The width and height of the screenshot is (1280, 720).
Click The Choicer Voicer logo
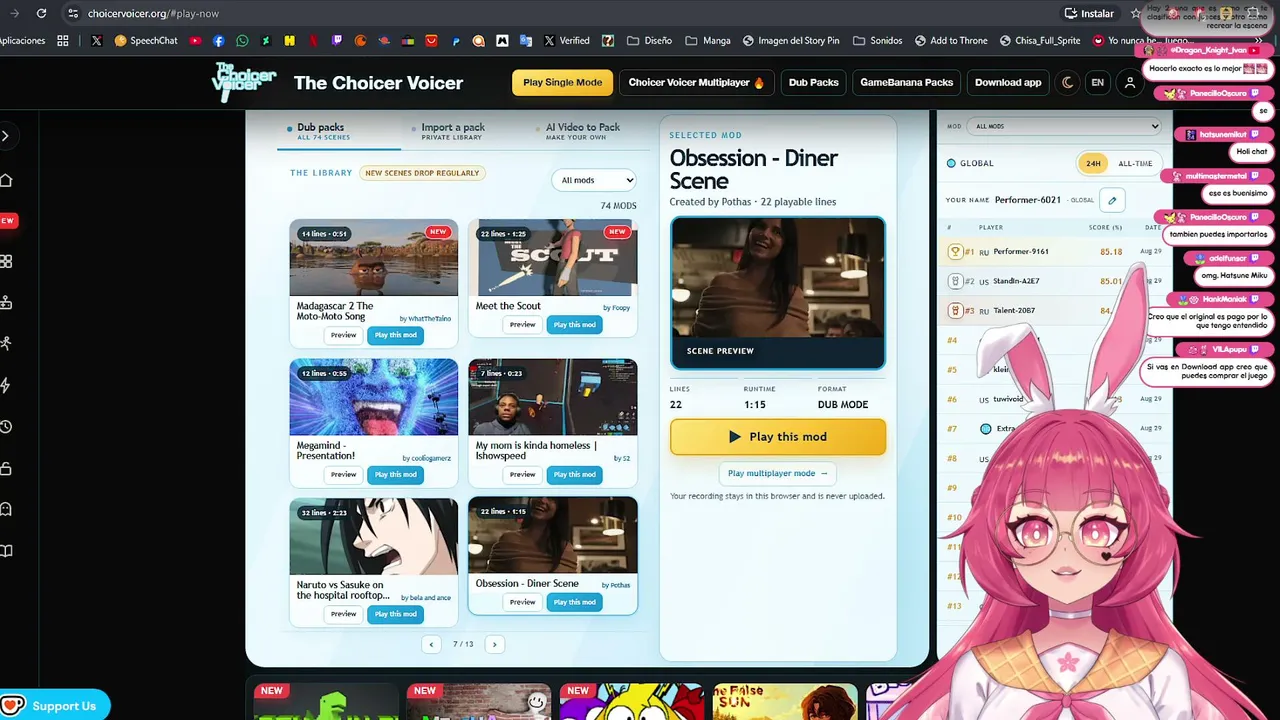coord(244,82)
